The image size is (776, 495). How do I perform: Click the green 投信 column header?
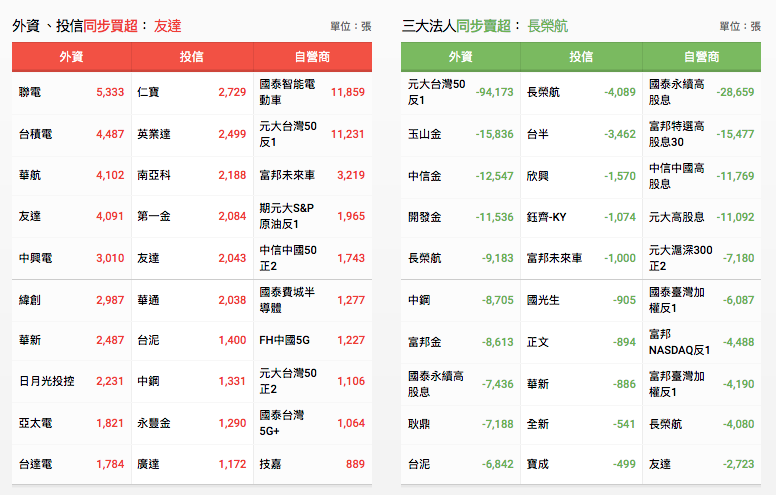(581, 57)
